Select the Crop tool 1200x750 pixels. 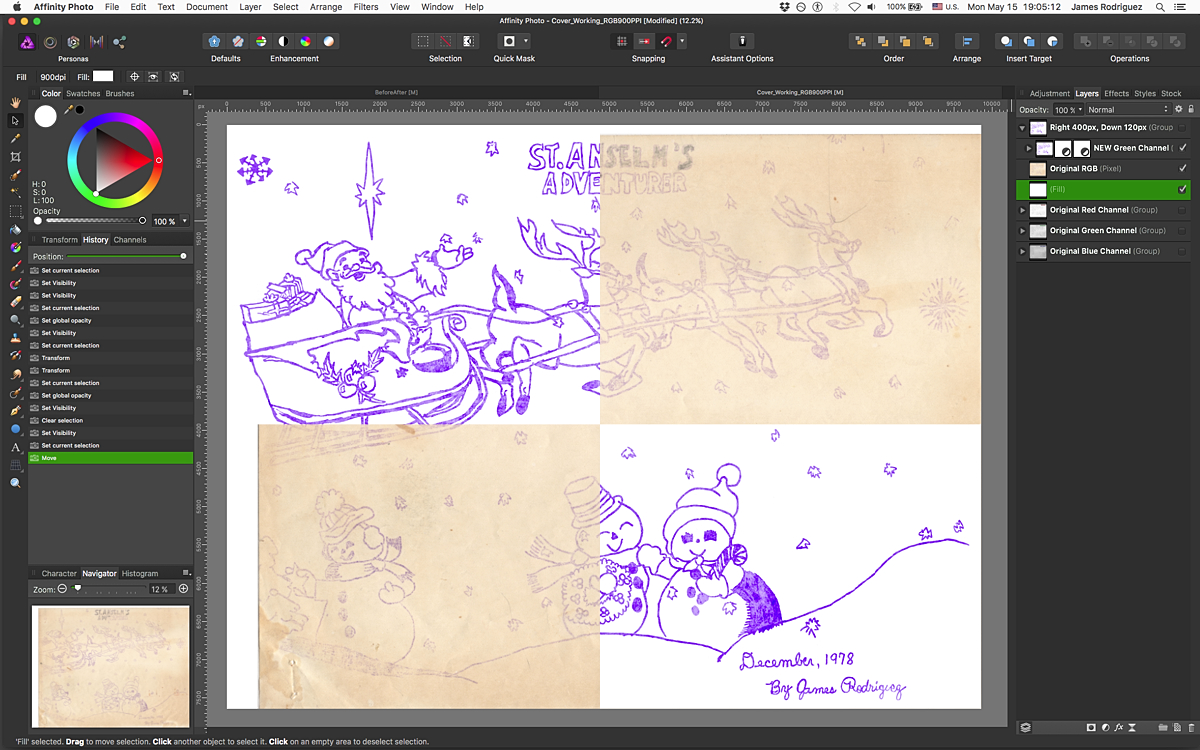point(15,157)
